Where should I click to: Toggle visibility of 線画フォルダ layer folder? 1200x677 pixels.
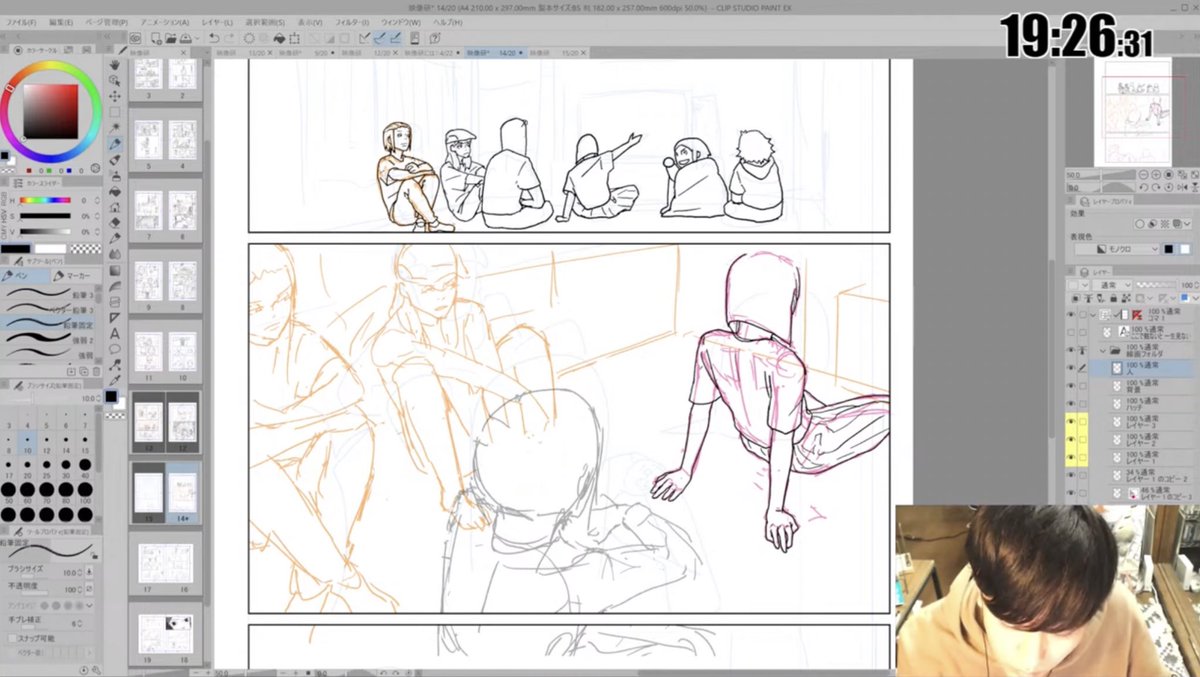click(x=1071, y=350)
